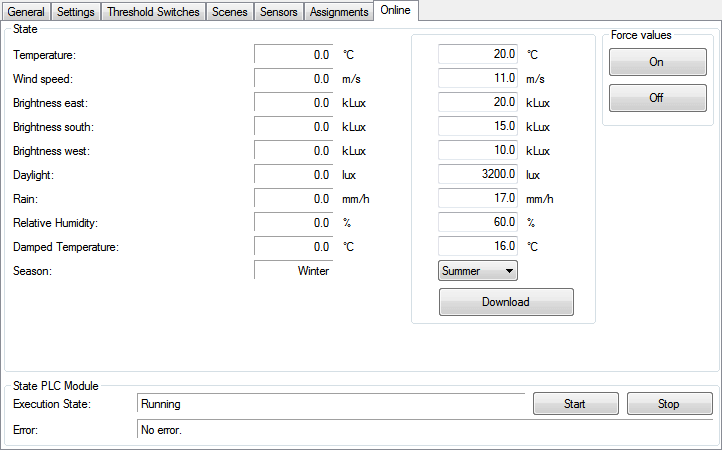Click the Season: label

[x=32, y=271]
